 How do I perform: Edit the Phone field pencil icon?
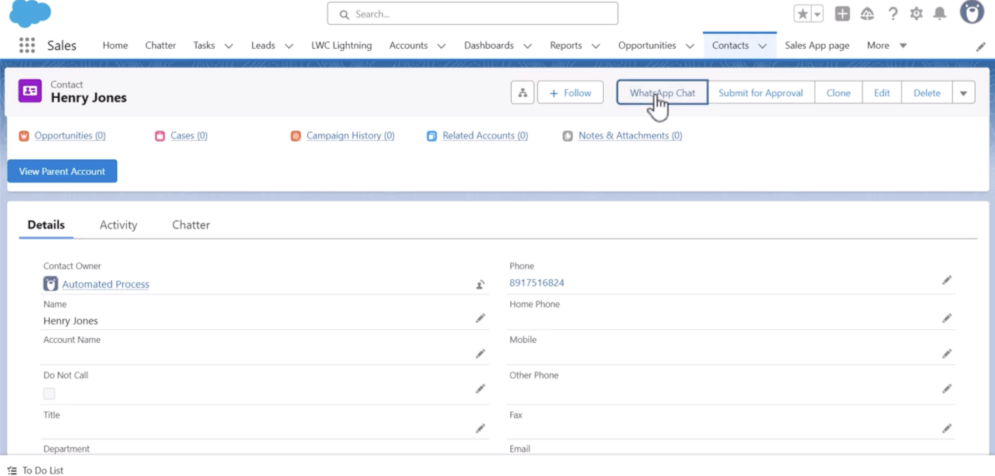pos(946,281)
